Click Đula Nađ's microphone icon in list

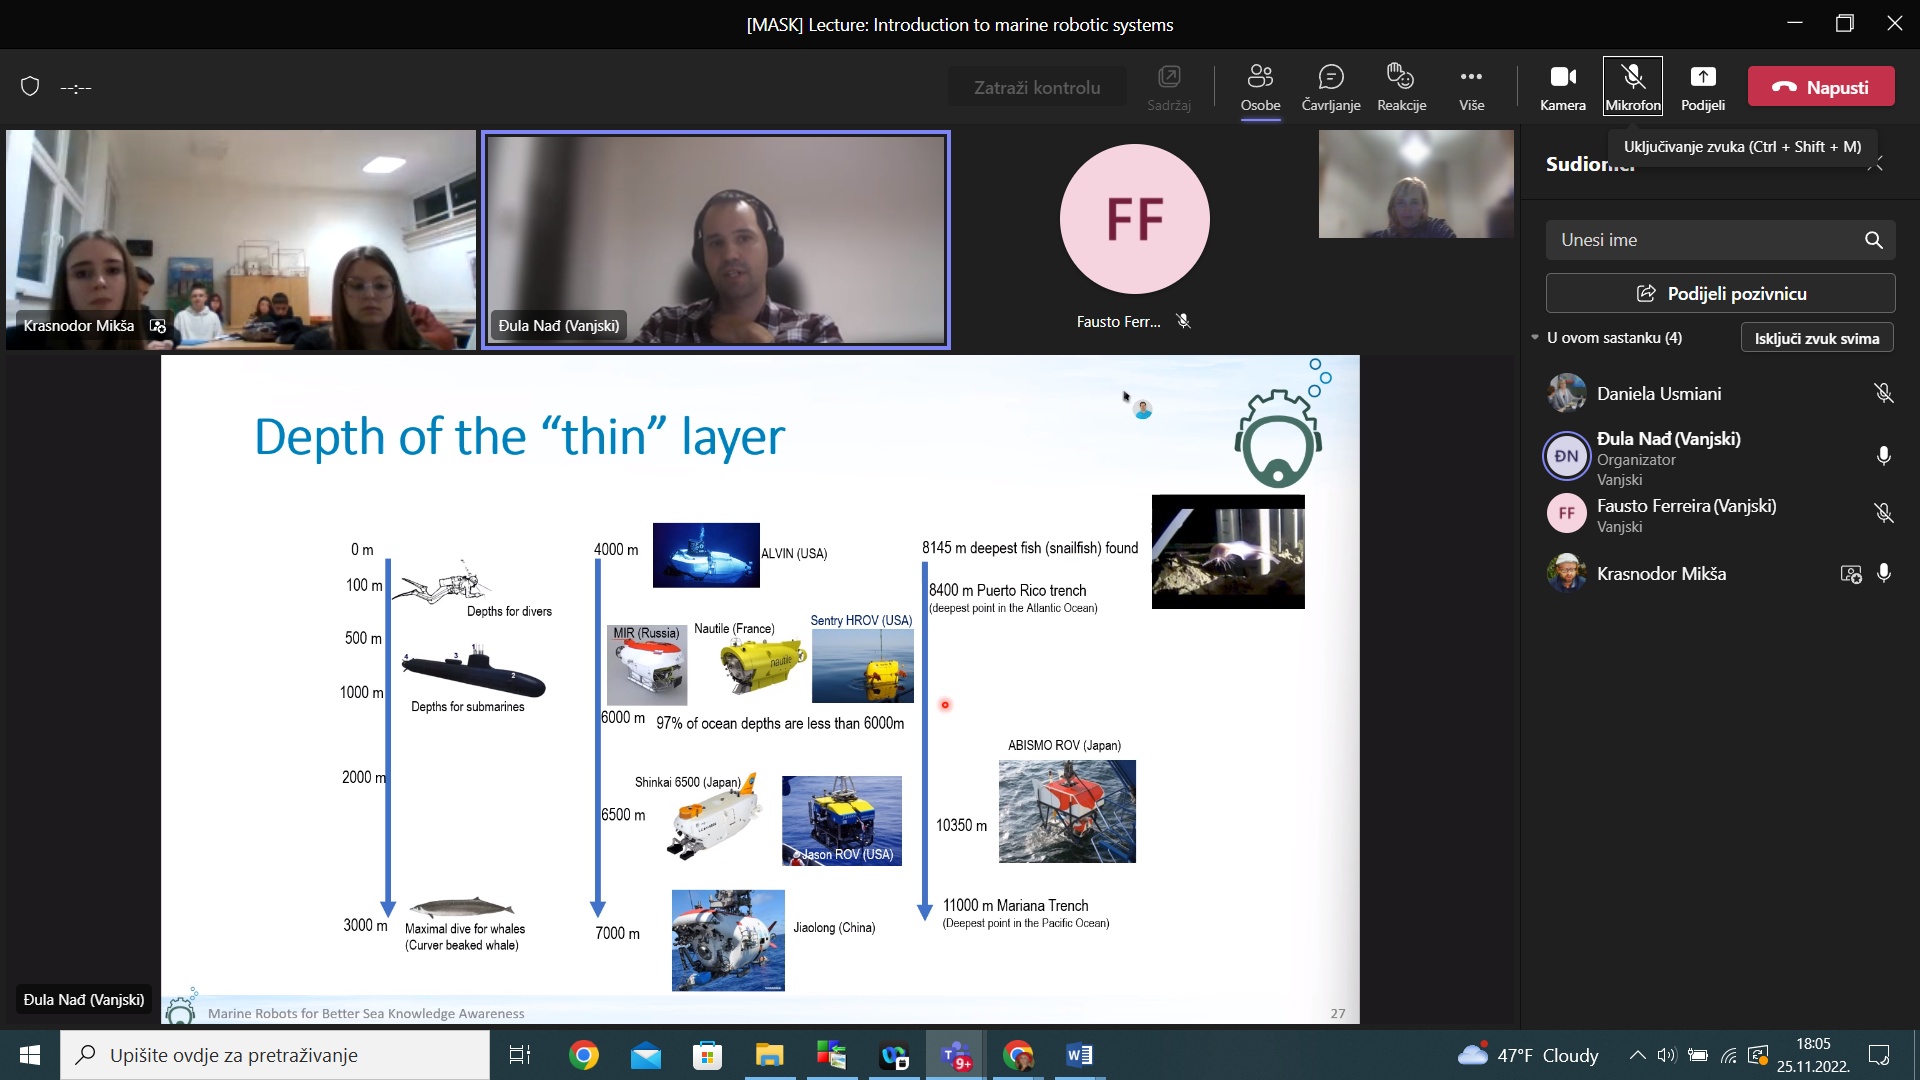click(x=1883, y=456)
